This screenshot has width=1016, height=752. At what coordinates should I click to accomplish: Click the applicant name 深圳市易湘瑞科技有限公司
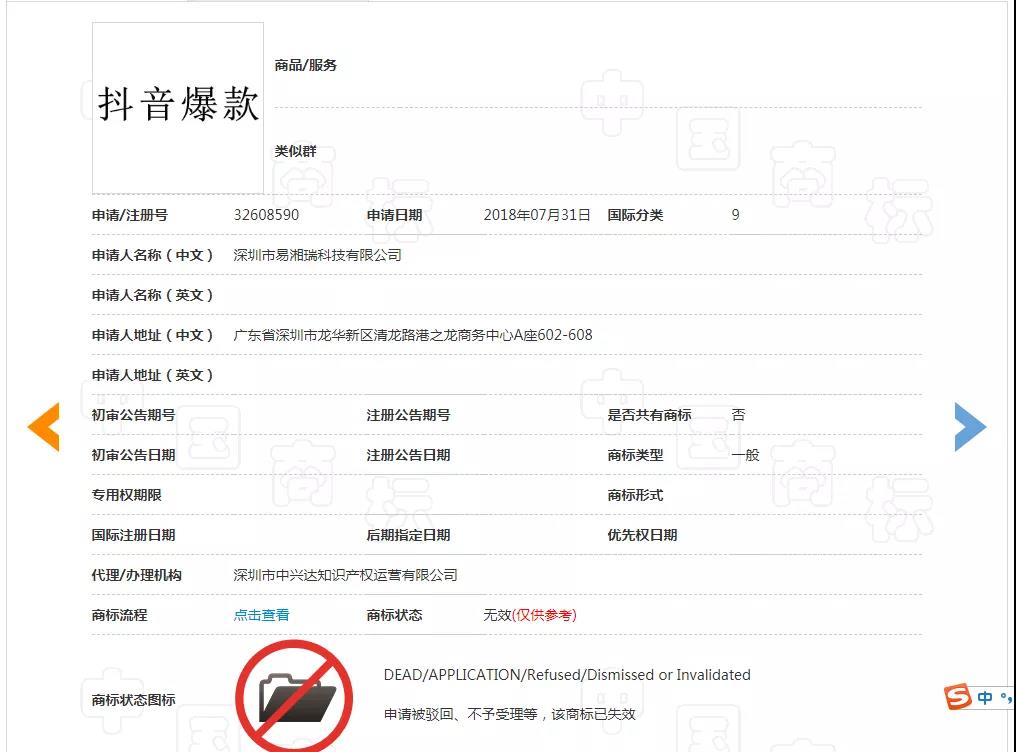click(x=317, y=255)
